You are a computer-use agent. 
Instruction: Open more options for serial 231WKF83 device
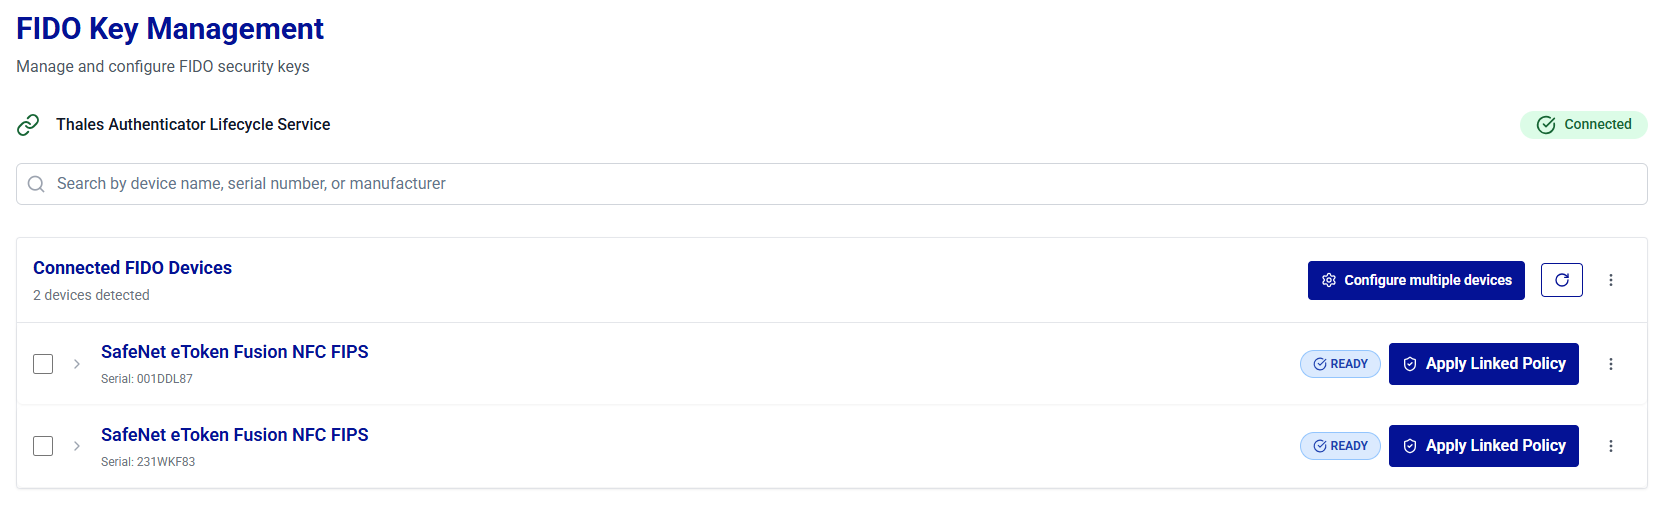pyautogui.click(x=1610, y=446)
